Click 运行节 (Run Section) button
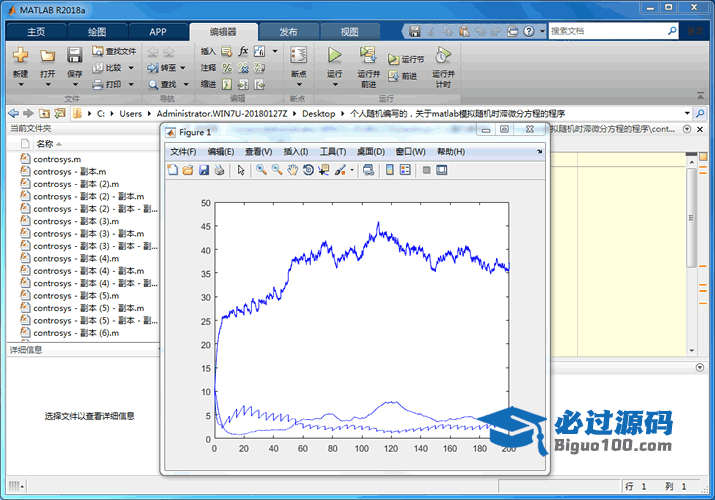The width and height of the screenshot is (715, 500). (406, 59)
